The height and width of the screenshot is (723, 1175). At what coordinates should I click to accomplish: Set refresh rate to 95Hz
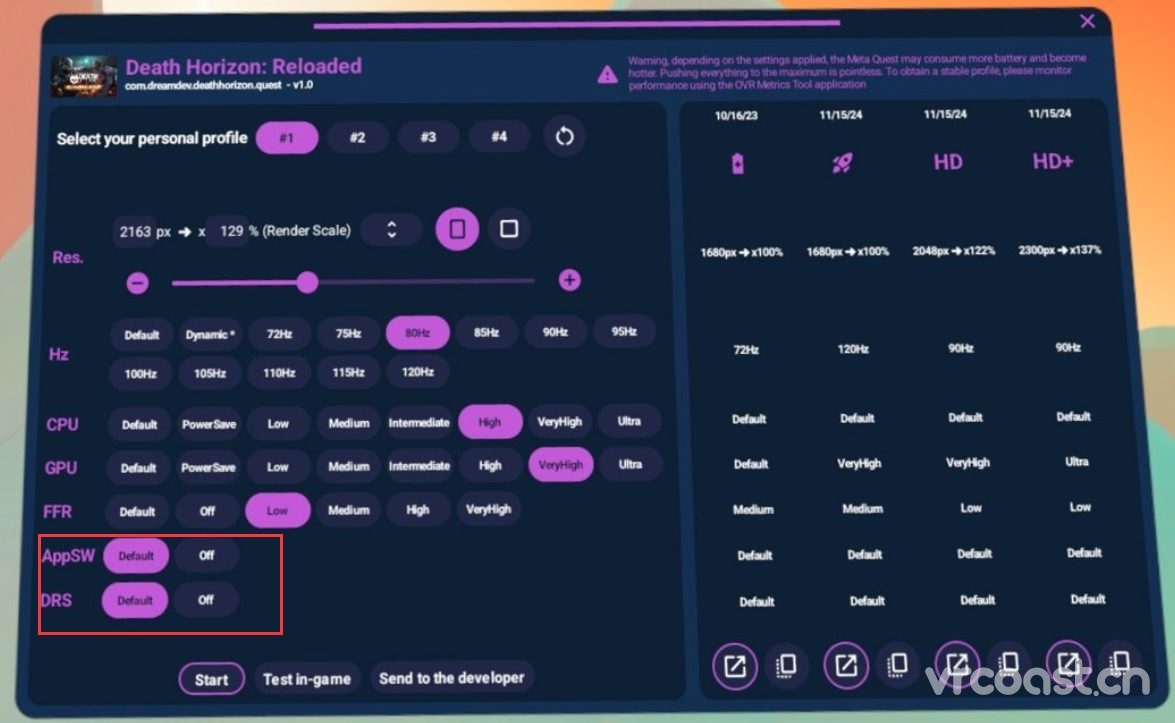(624, 331)
